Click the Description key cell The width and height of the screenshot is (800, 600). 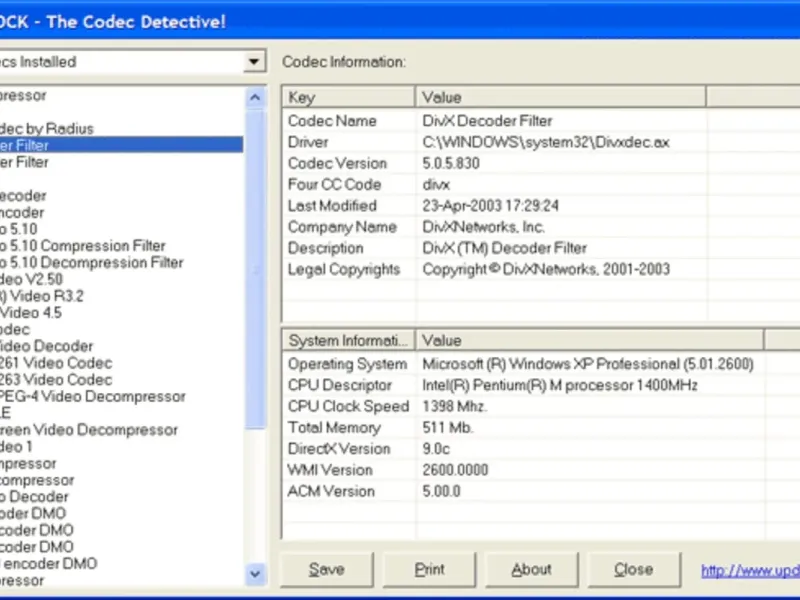tap(326, 248)
